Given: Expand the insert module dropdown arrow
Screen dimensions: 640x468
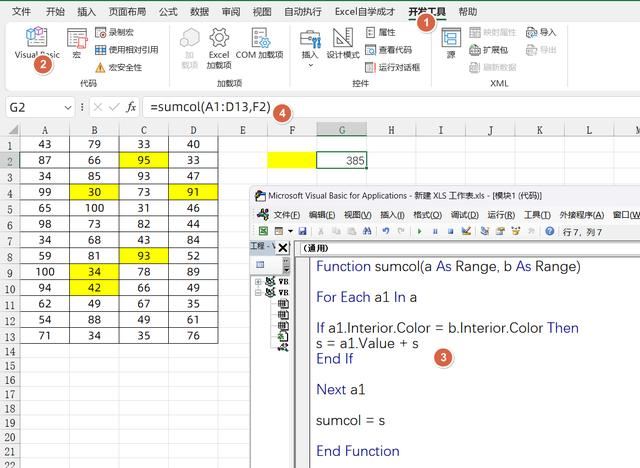Looking at the screenshot, I should [x=290, y=231].
